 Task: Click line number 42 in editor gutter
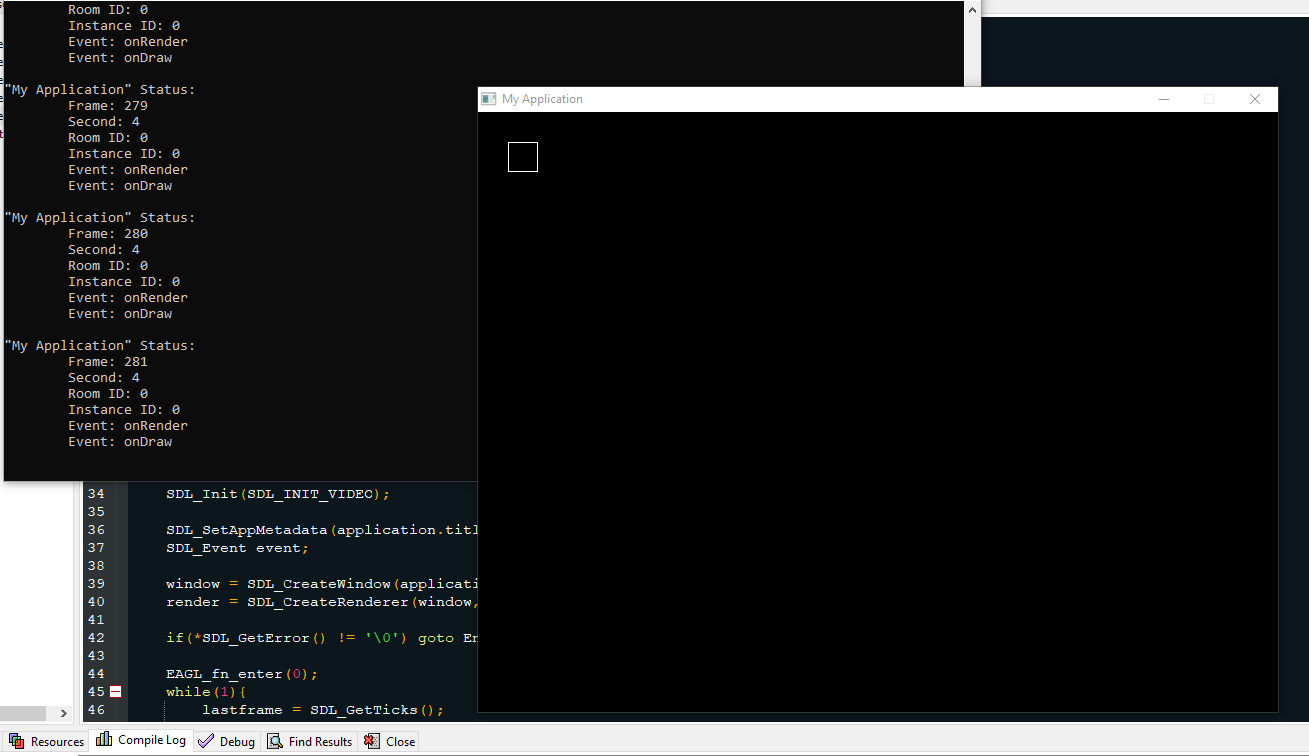coord(95,638)
